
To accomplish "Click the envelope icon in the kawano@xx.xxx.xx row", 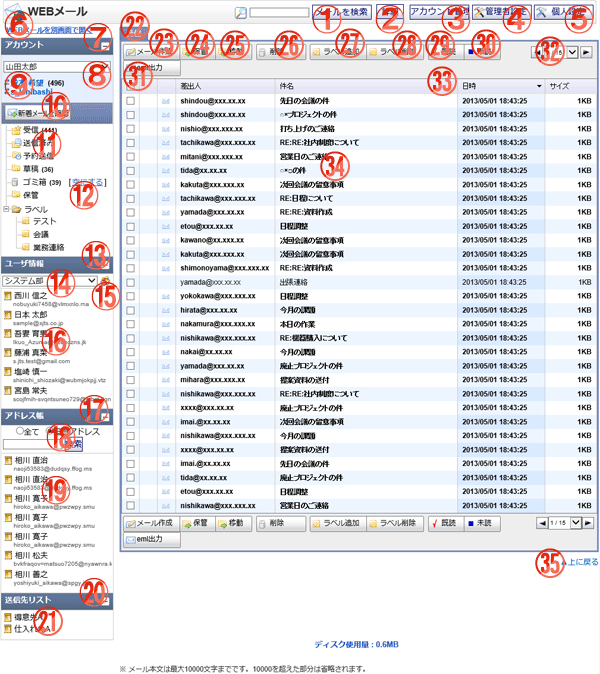I will click(166, 240).
